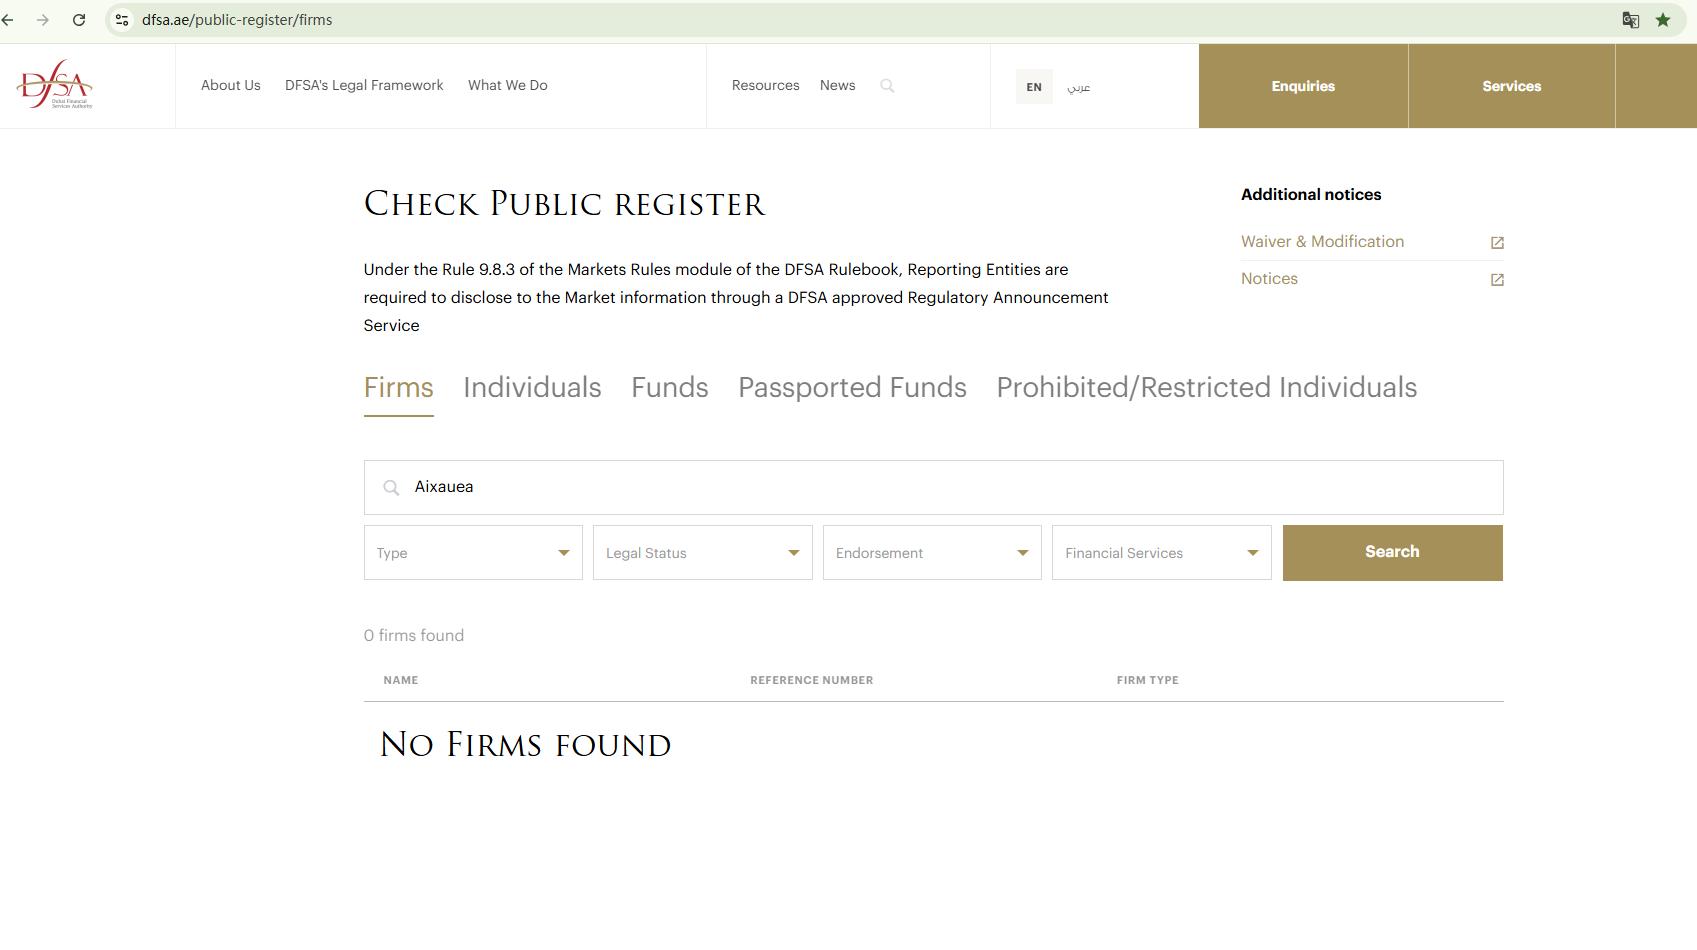Click the DFSA logo
This screenshot has height=950, width=1697.
[54, 84]
